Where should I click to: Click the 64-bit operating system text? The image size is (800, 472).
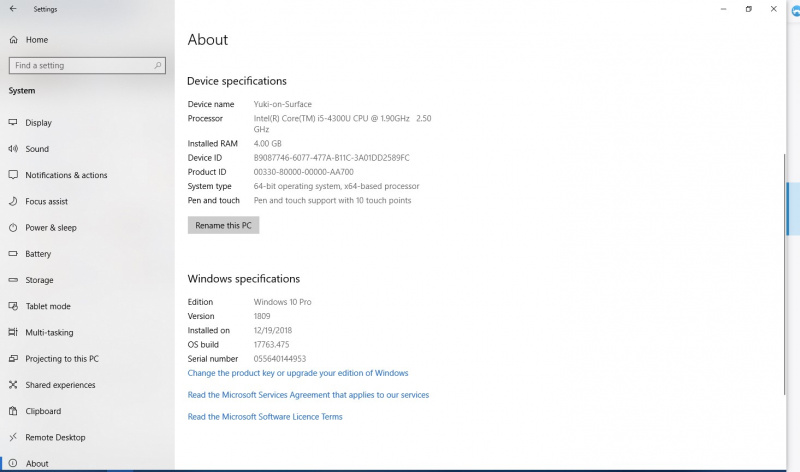[336, 186]
